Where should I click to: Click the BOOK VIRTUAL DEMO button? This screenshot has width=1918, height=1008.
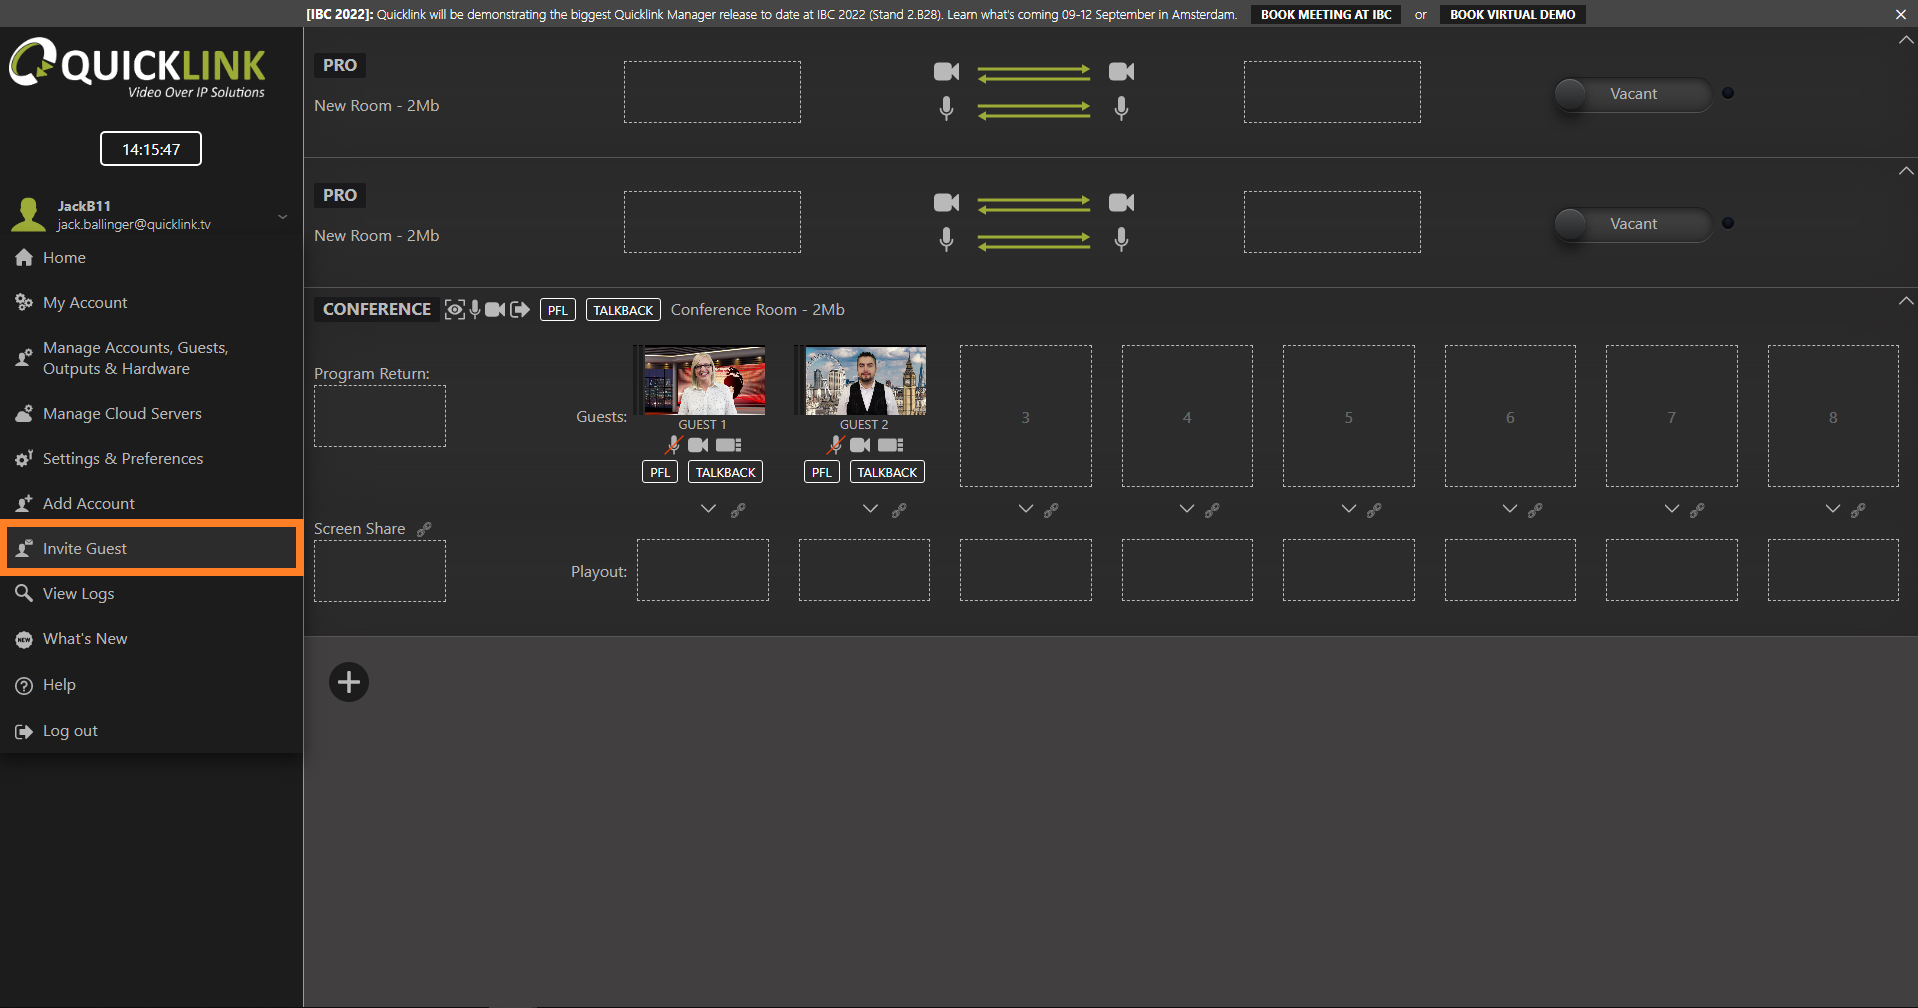1512,15
